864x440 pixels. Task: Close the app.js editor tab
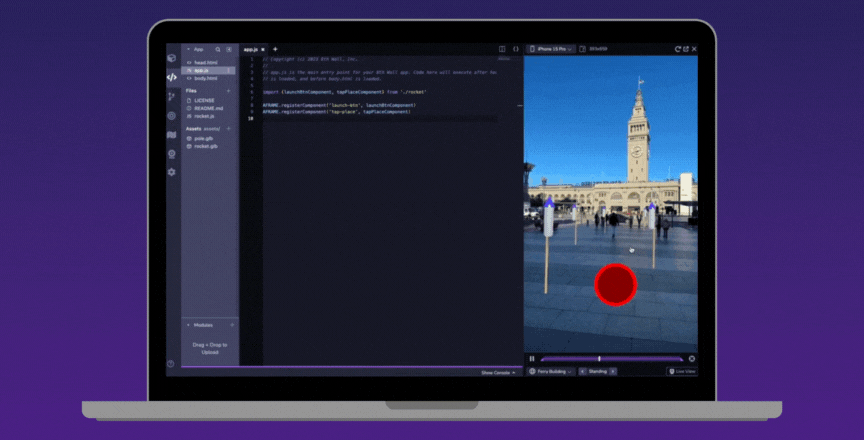(263, 50)
